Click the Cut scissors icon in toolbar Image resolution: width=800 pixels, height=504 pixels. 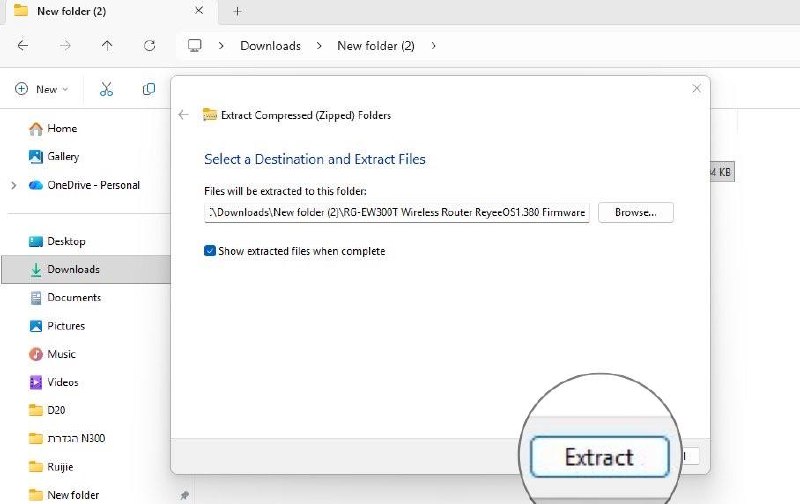pyautogui.click(x=106, y=89)
